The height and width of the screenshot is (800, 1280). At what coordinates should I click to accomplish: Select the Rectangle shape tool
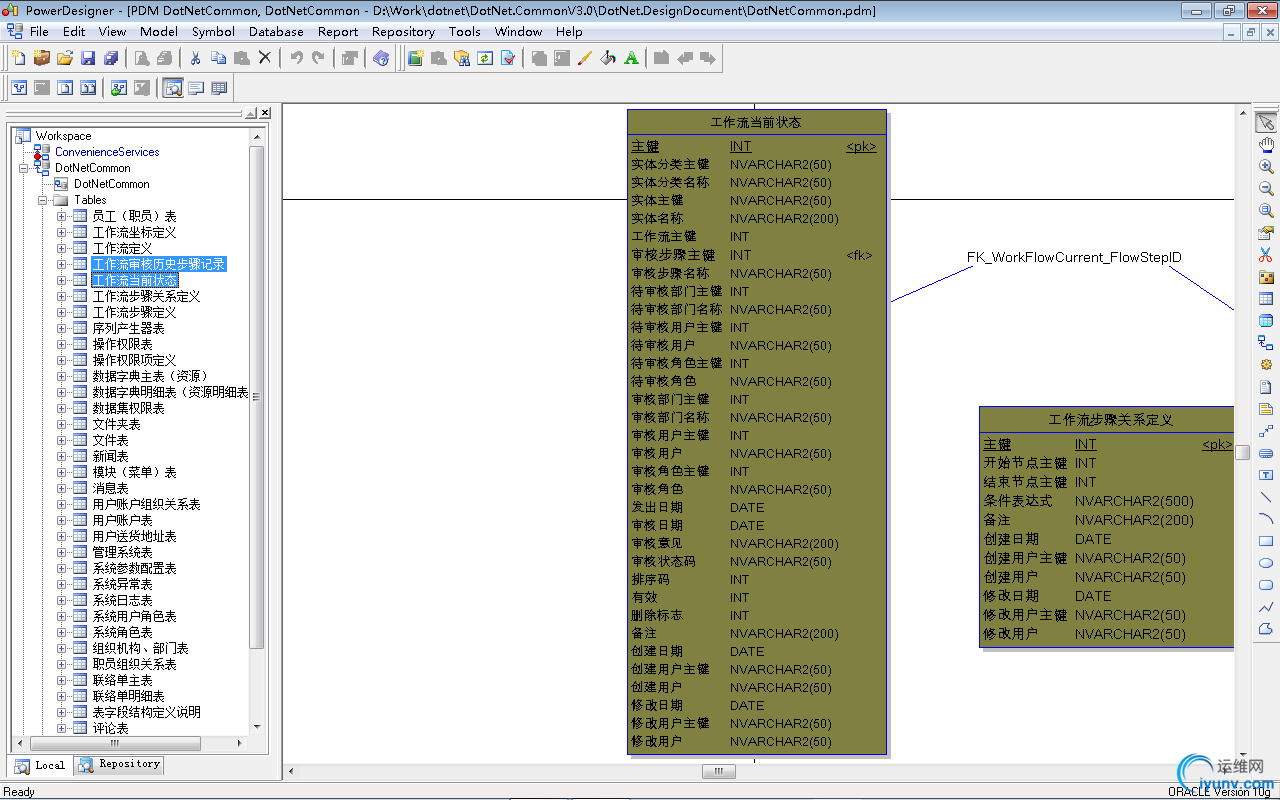[x=1266, y=540]
